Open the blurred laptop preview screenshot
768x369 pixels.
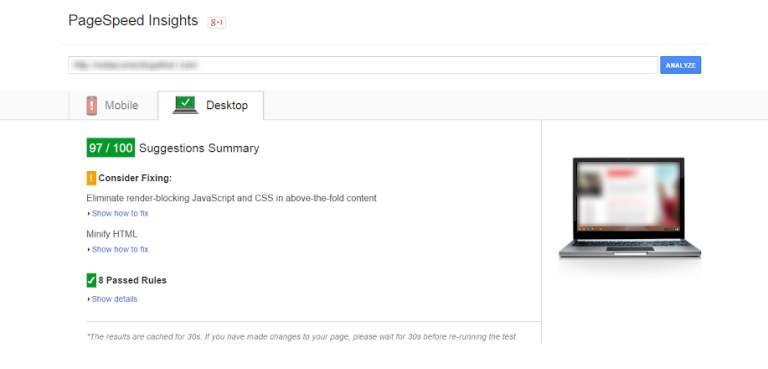coord(629,207)
